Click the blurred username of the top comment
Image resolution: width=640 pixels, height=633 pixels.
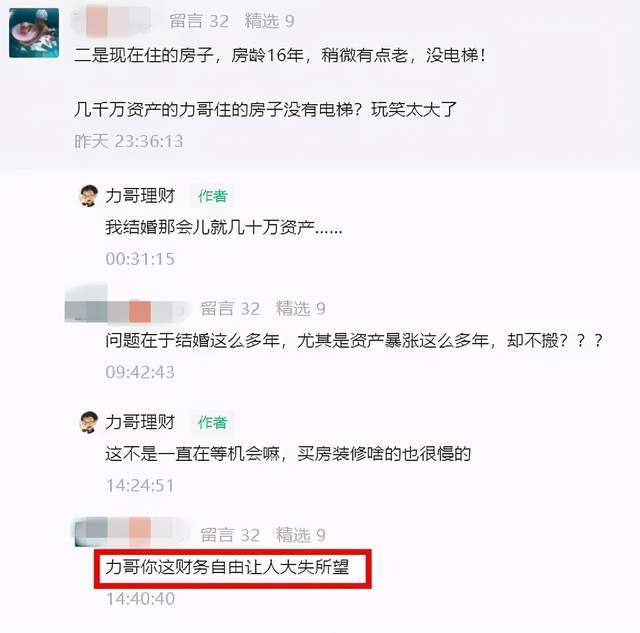[111, 20]
